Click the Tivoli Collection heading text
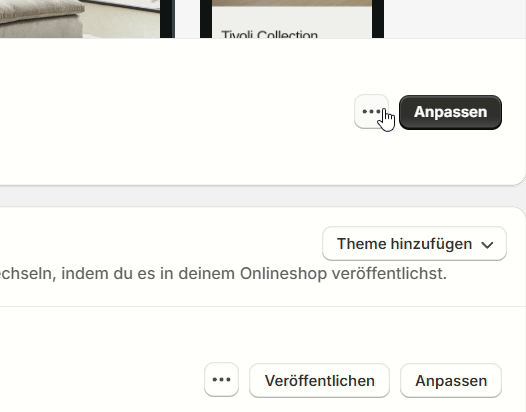 point(269,34)
